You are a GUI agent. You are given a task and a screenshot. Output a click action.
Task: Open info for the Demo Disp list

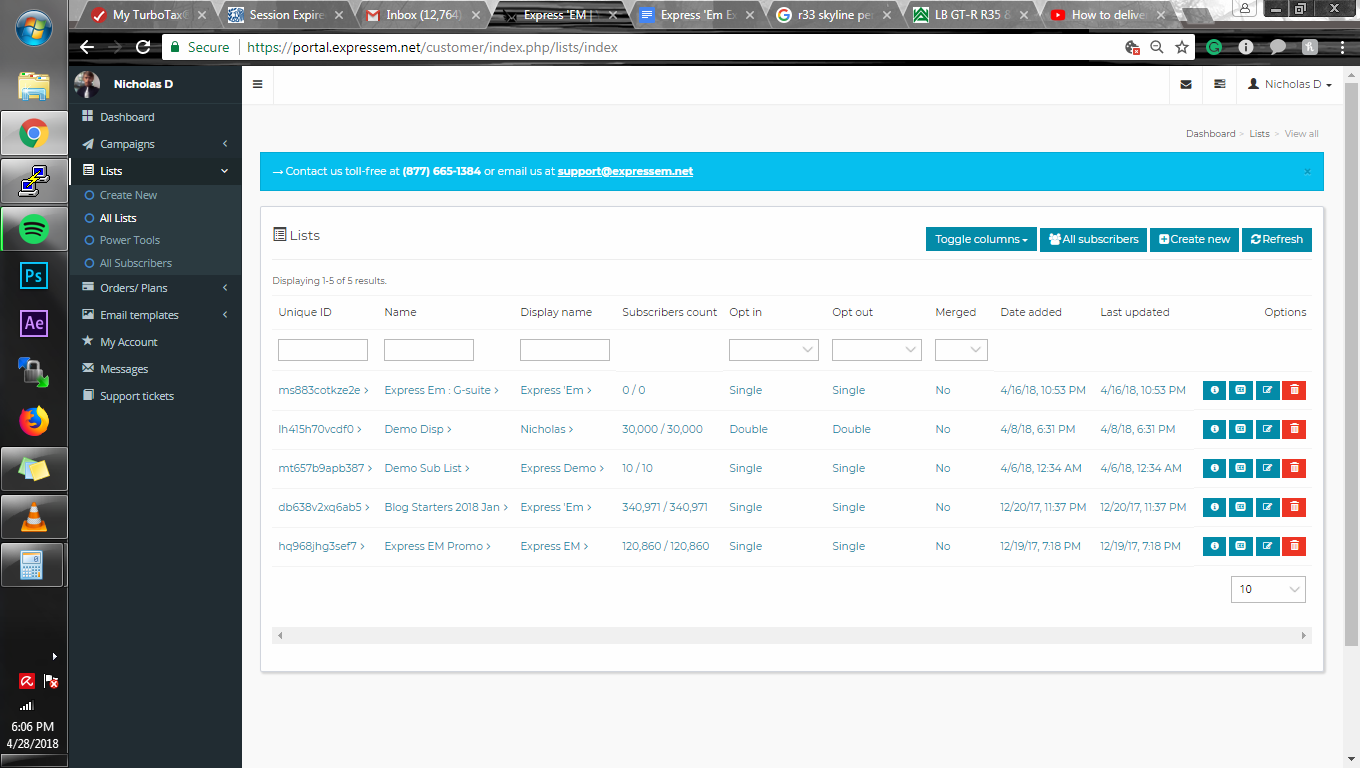click(1215, 429)
